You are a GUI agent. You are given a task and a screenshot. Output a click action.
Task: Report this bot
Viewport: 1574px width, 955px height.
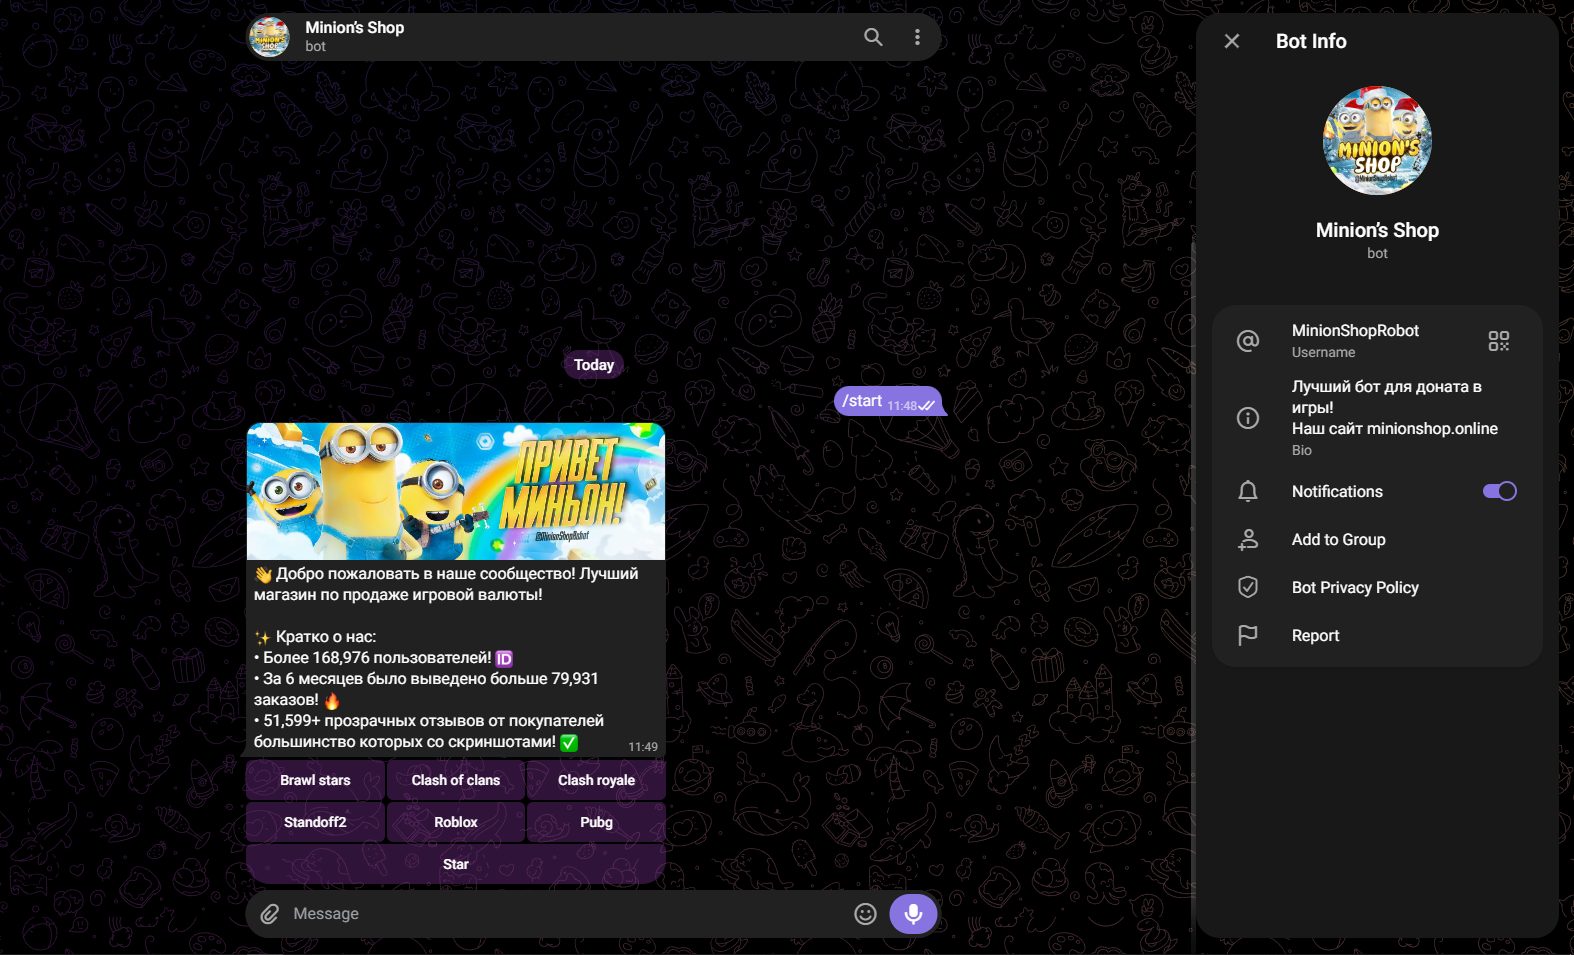pyautogui.click(x=1377, y=635)
